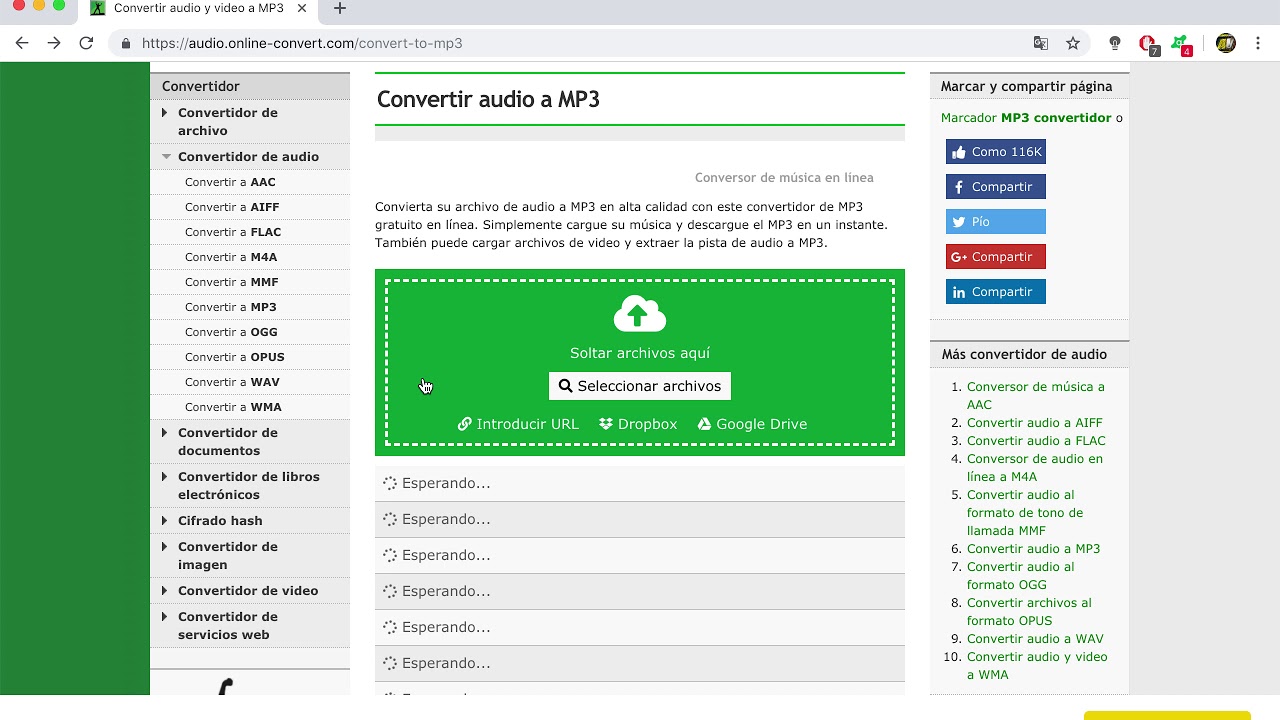Image resolution: width=1280 pixels, height=720 pixels.
Task: Go back using the browser back arrow
Action: point(22,43)
